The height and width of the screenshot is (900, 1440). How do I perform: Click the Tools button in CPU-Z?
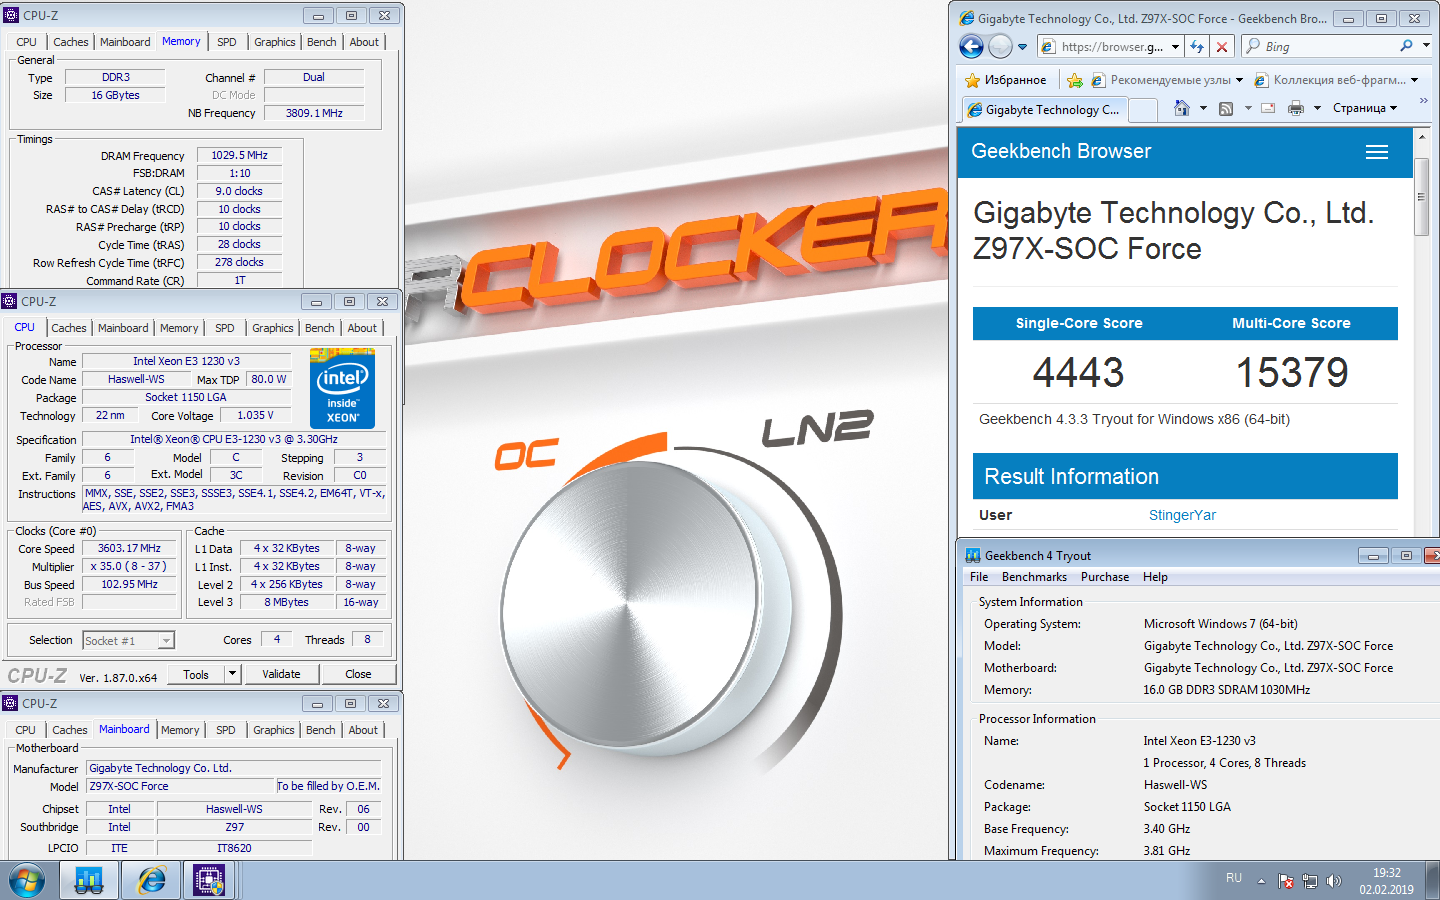coord(196,674)
